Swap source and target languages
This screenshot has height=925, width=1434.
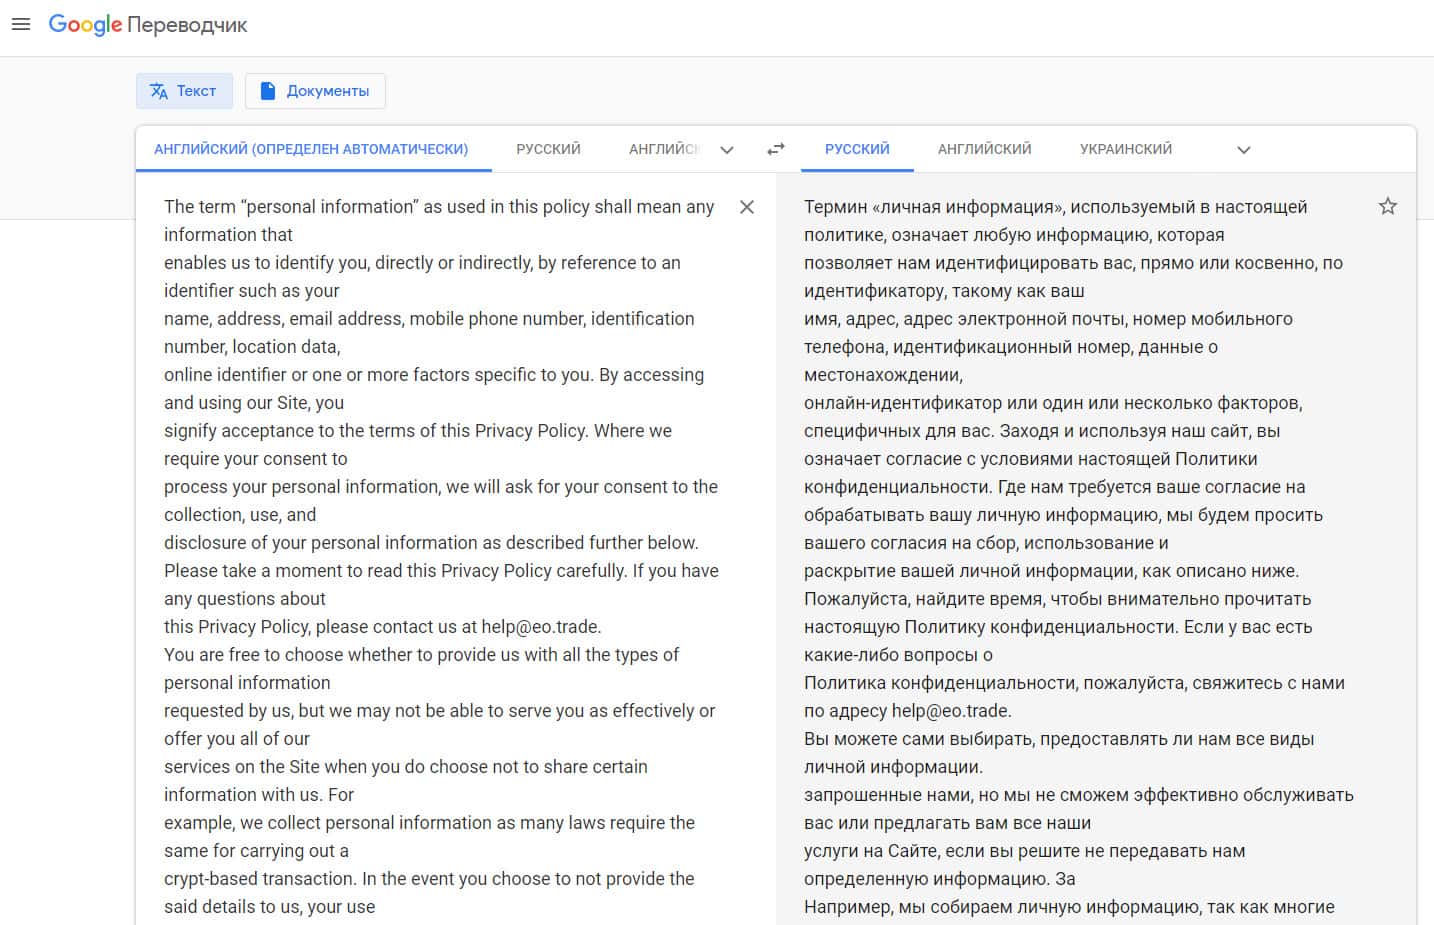pyautogui.click(x=776, y=149)
